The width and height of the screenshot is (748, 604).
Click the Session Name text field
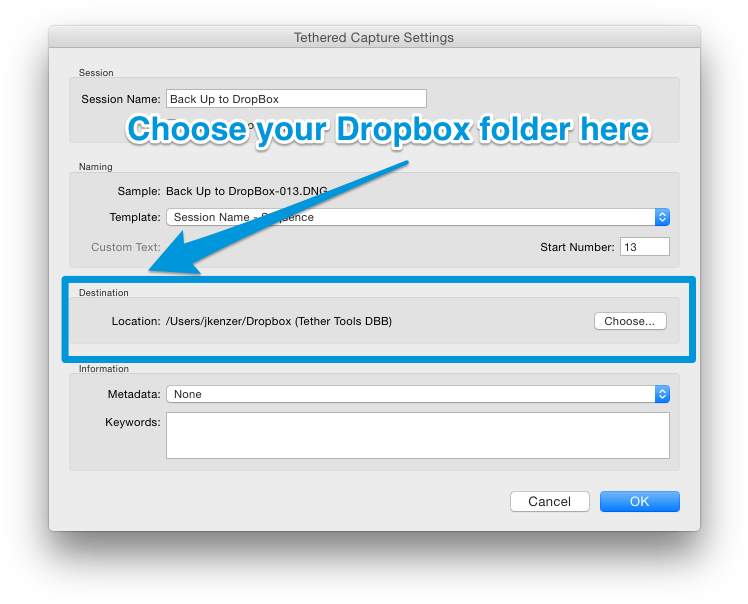click(296, 99)
